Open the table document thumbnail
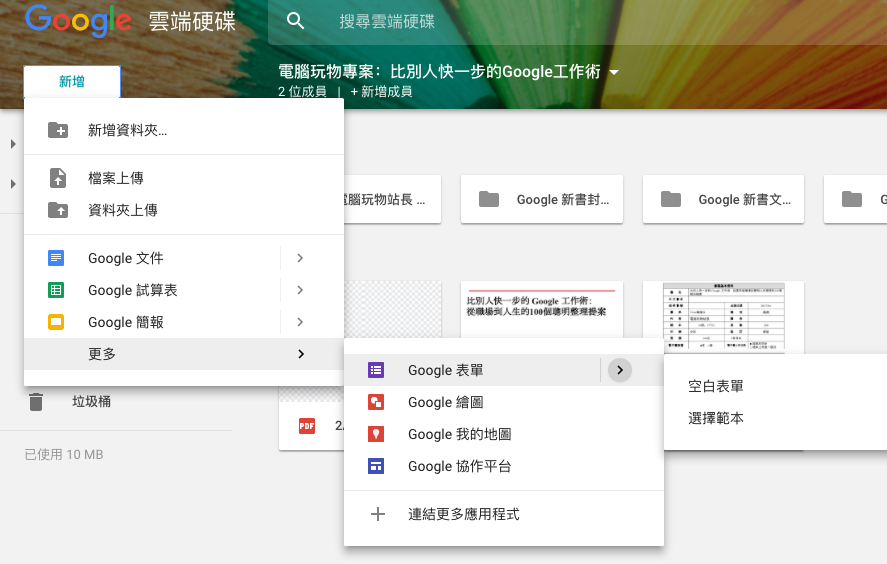This screenshot has width=887, height=564. [x=724, y=317]
